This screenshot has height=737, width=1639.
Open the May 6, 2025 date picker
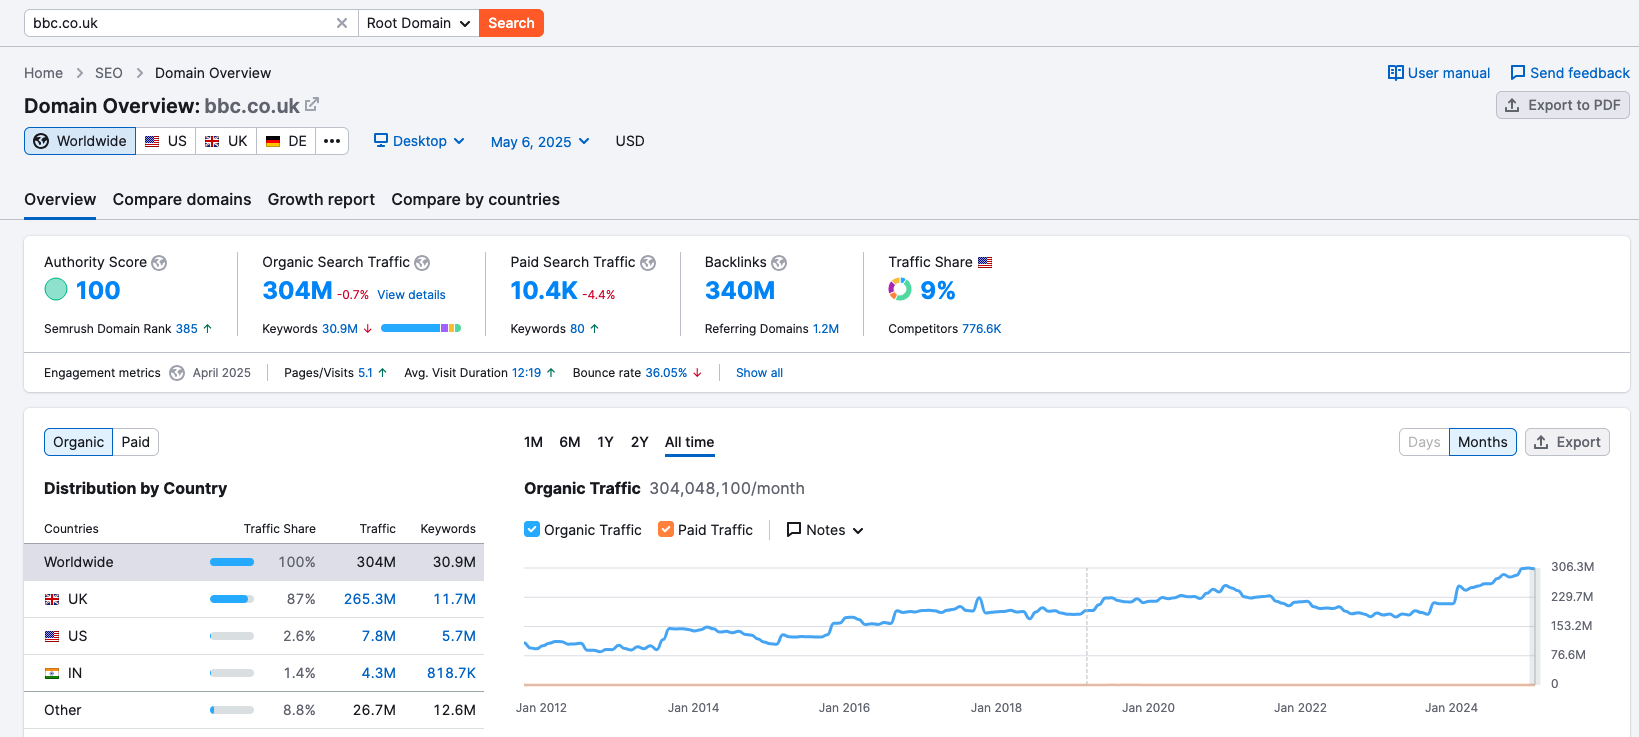(540, 142)
